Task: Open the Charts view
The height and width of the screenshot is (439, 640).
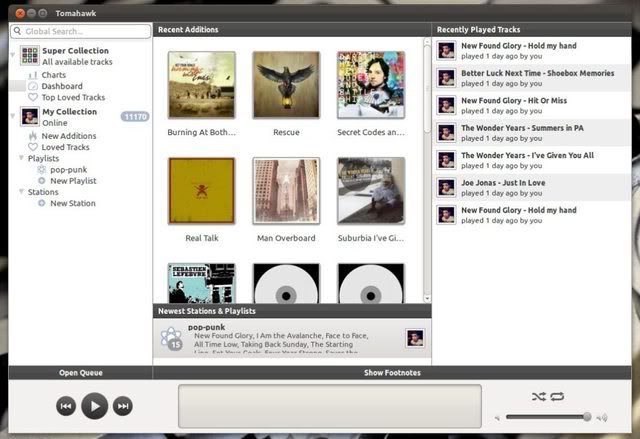Action: [x=53, y=75]
